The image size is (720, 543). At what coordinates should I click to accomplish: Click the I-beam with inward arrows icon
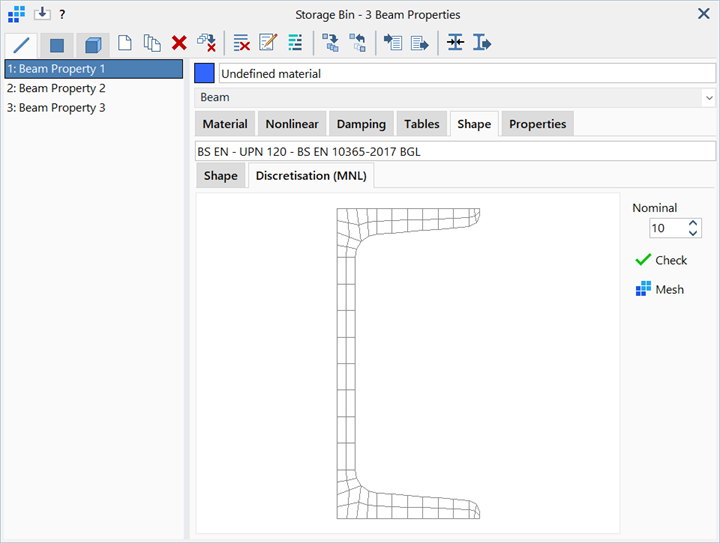456,42
